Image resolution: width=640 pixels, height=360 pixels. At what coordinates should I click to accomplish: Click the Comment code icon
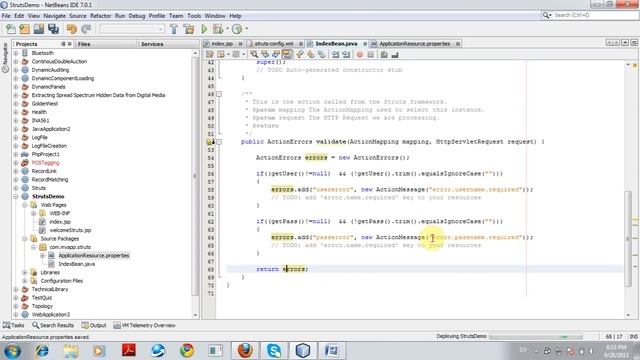click(384, 54)
